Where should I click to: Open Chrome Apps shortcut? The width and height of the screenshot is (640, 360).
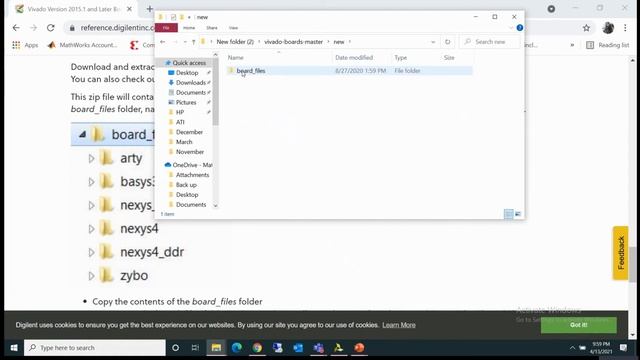(x=25, y=45)
